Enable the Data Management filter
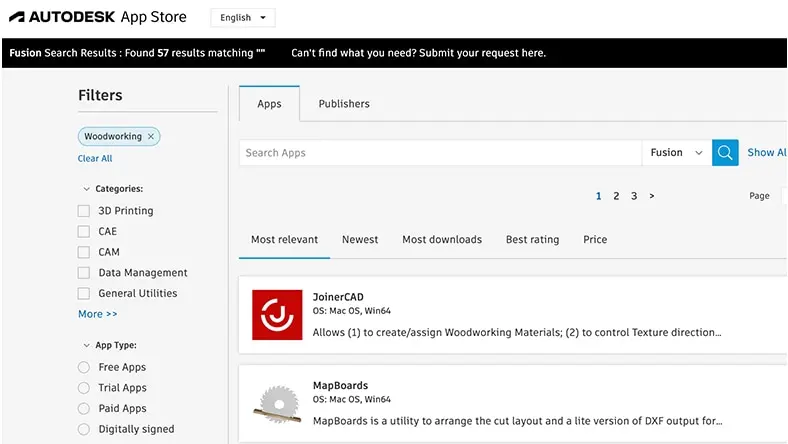 [84, 273]
